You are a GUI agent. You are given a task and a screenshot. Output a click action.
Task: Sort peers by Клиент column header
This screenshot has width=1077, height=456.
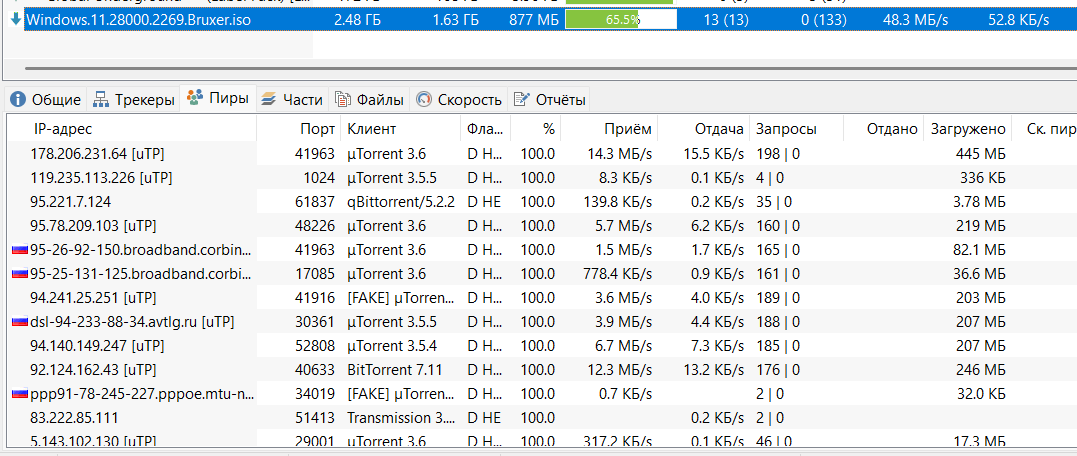coord(400,129)
